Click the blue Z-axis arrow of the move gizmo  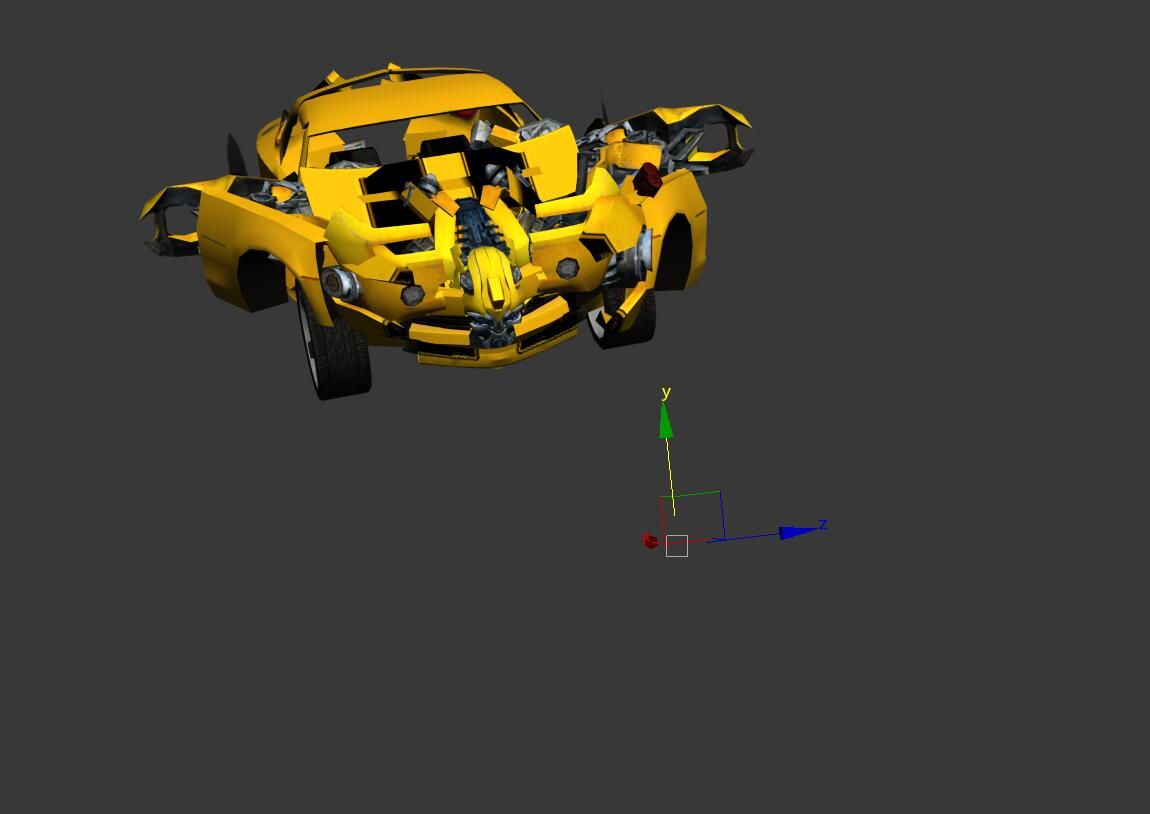point(798,532)
